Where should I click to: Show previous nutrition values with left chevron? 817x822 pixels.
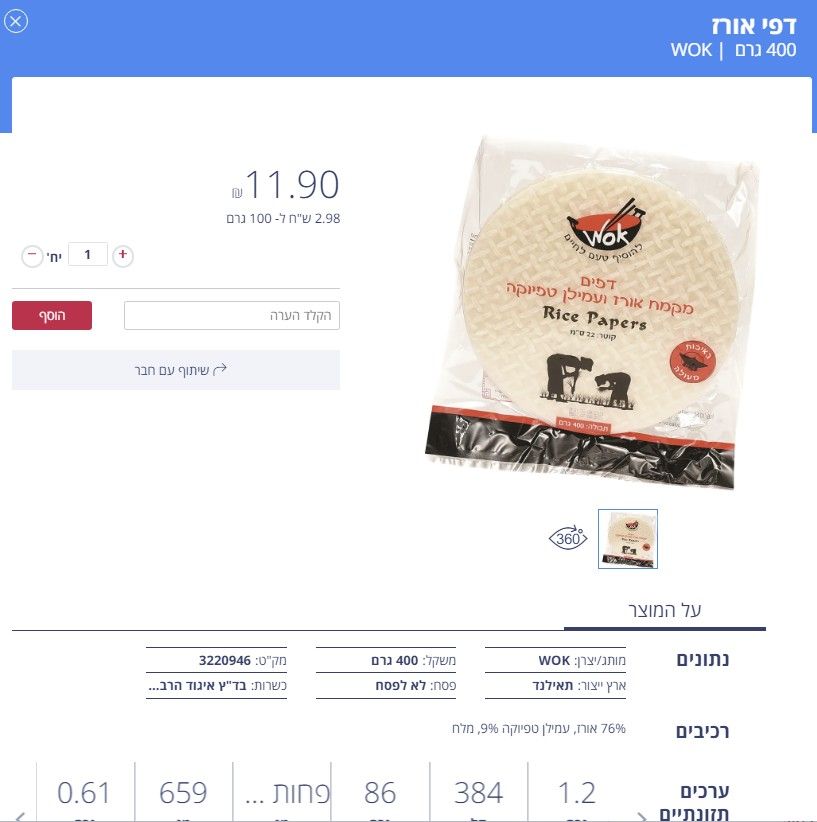[20, 816]
